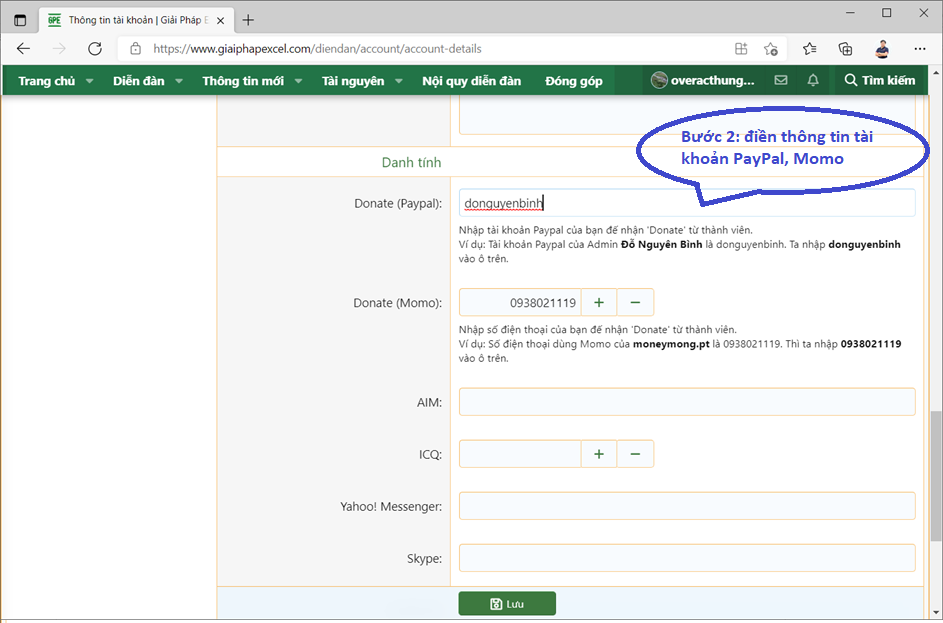Open the notifications bell icon
The width and height of the screenshot is (943, 623).
tap(813, 80)
